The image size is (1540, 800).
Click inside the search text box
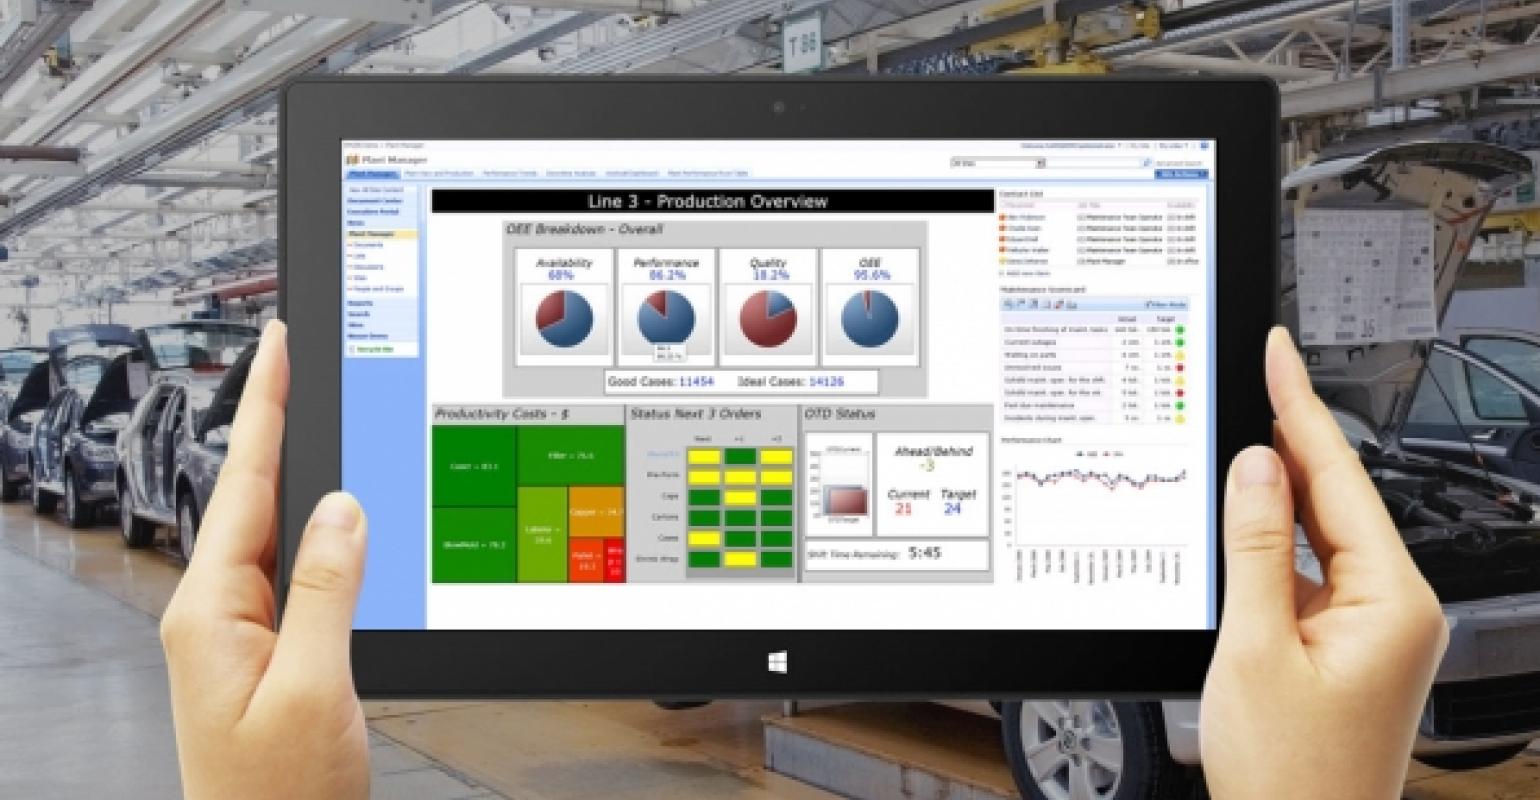1093,163
